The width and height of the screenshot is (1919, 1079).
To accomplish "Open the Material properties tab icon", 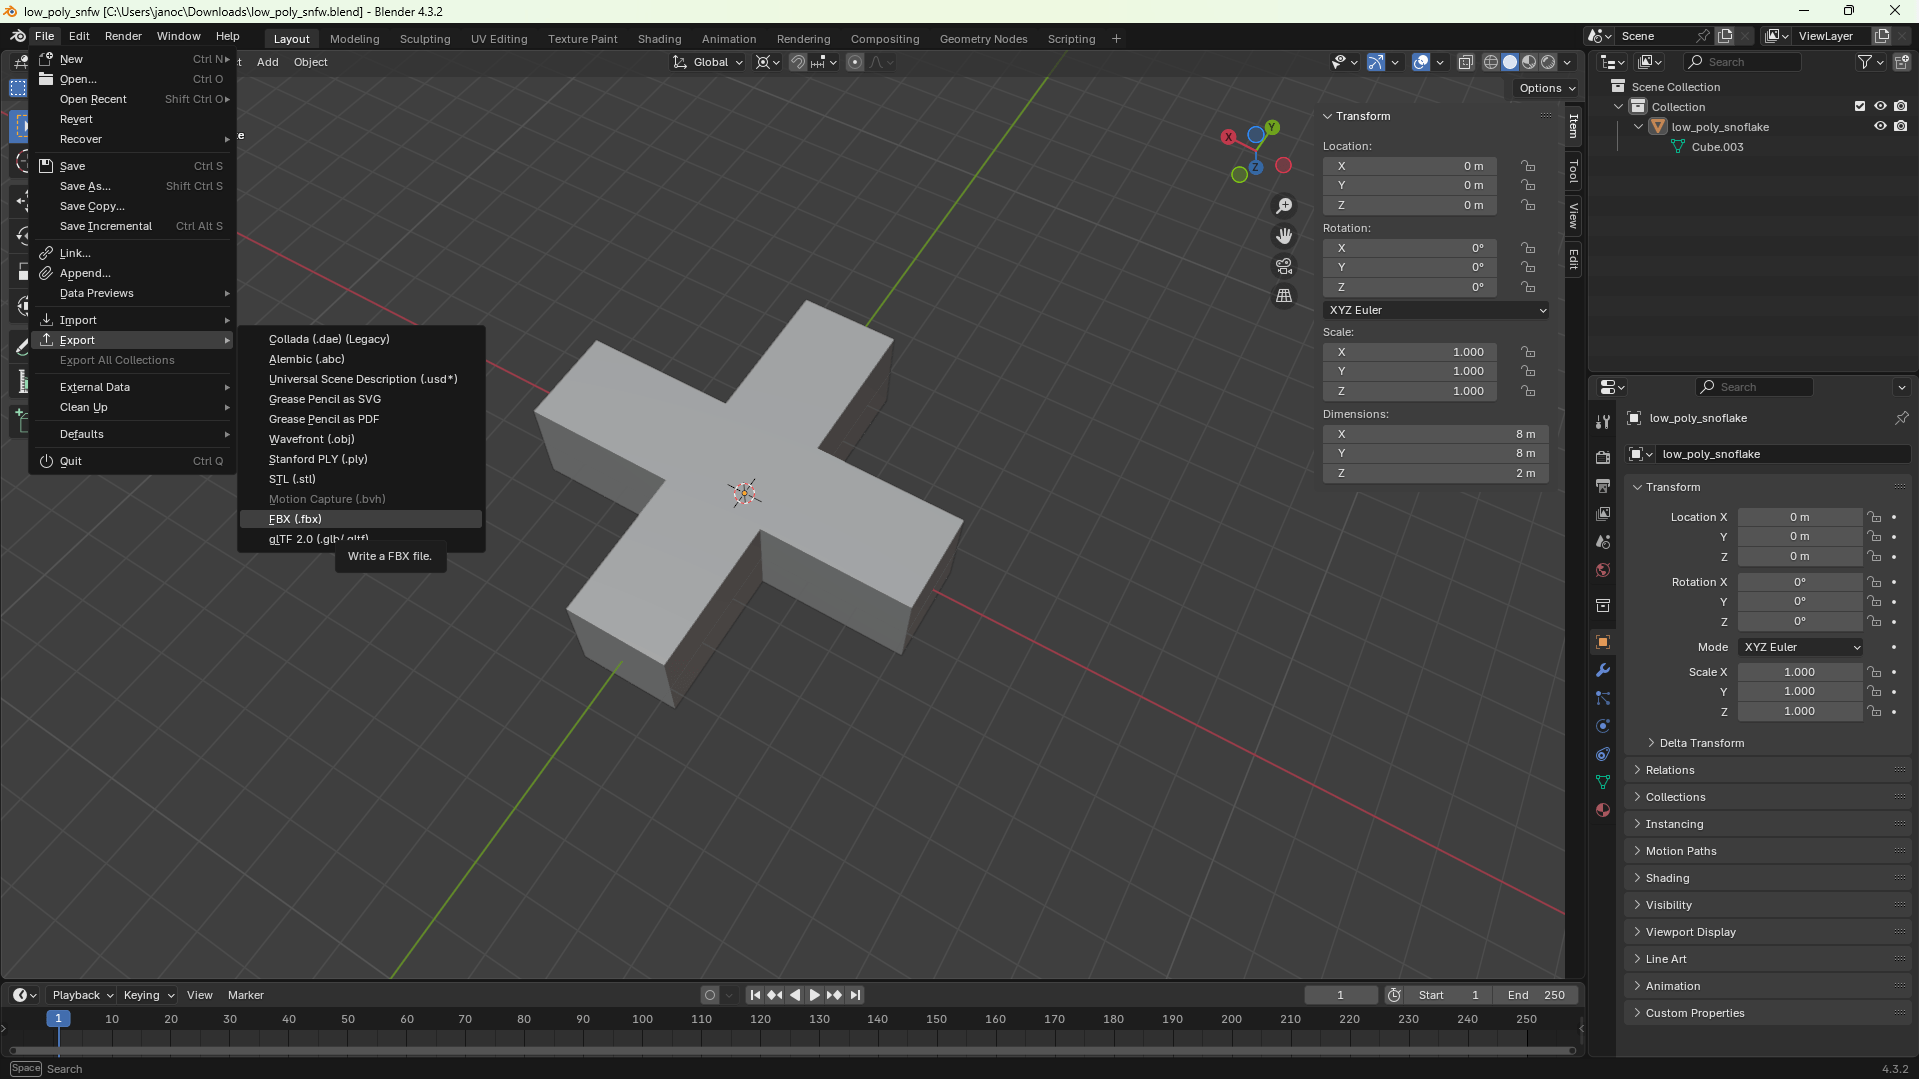I will 1603,810.
